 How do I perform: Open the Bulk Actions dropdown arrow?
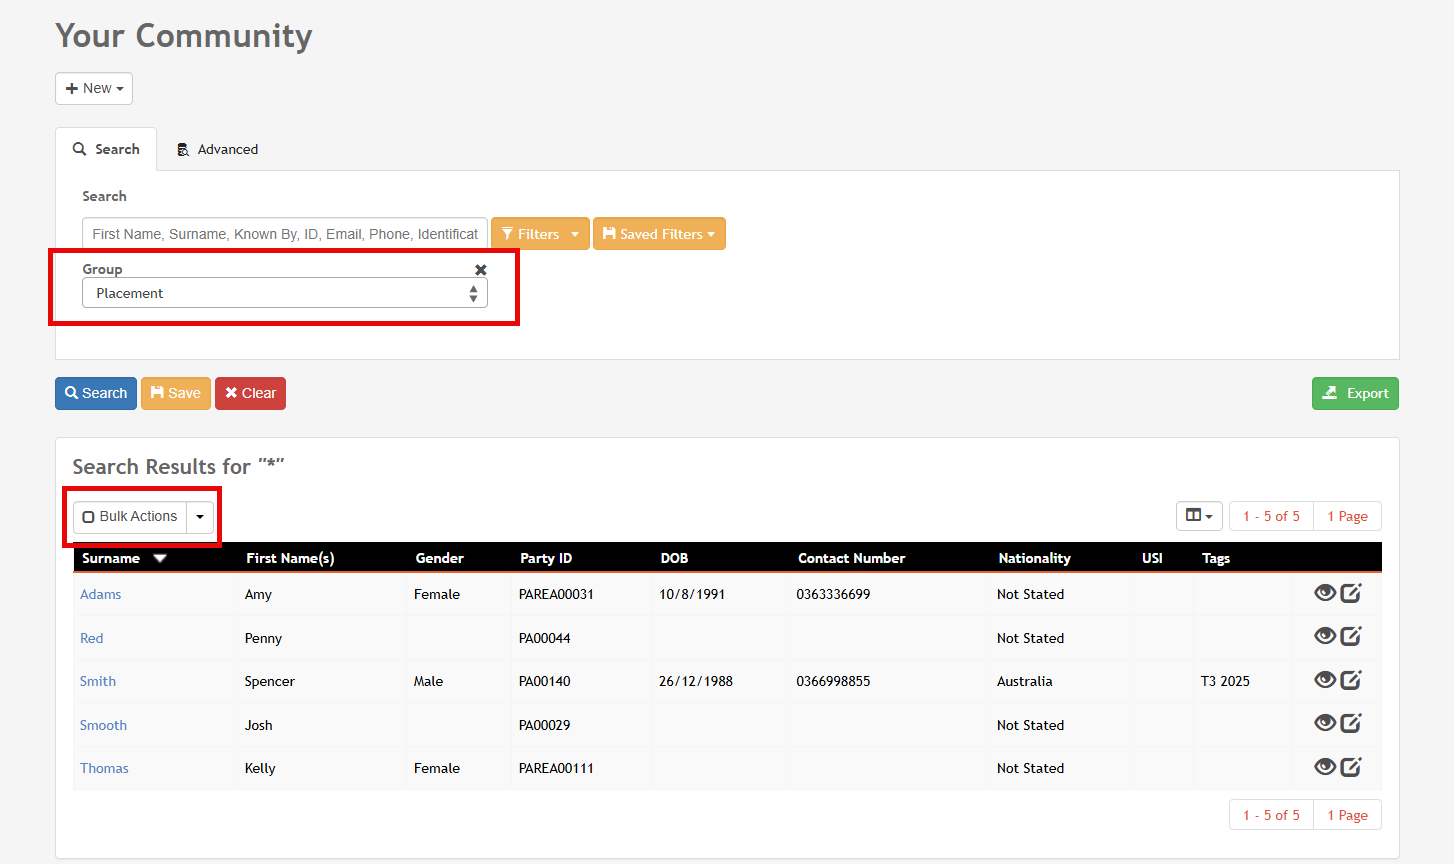click(200, 517)
